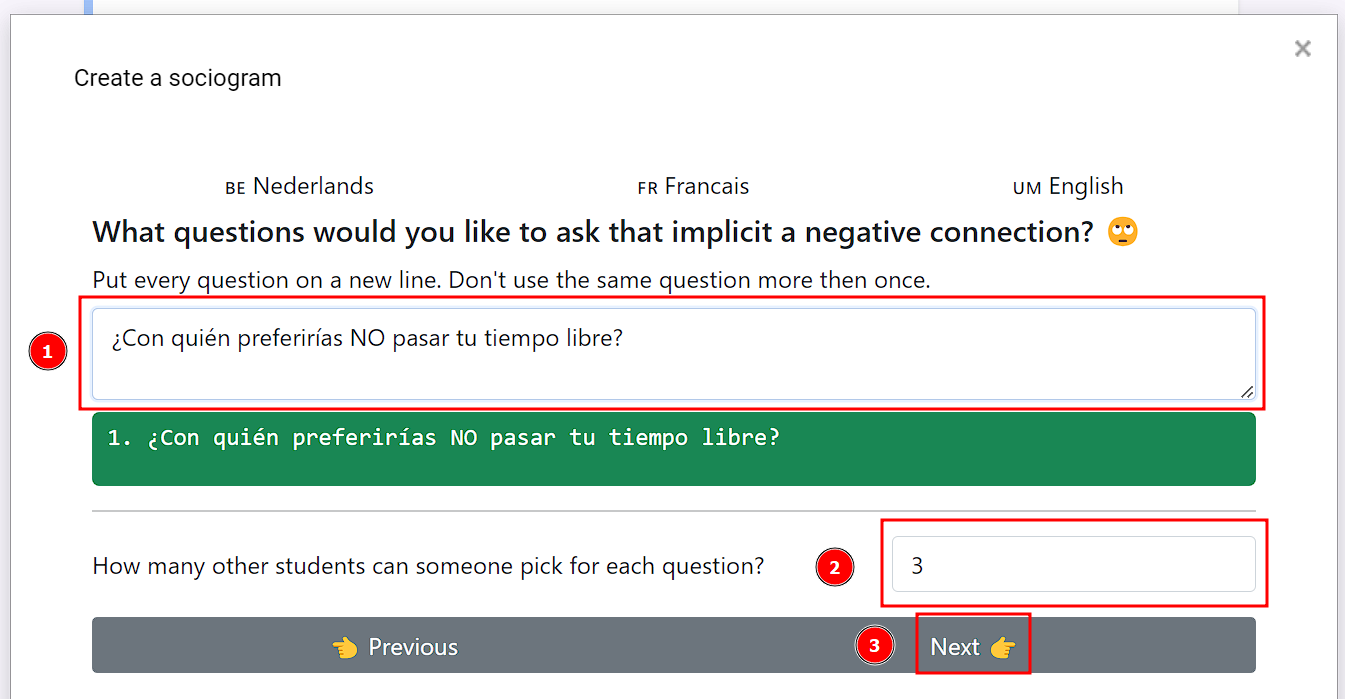Click the red numbered badge 3 beside Next
Viewport: 1345px width, 699px height.
(875, 645)
